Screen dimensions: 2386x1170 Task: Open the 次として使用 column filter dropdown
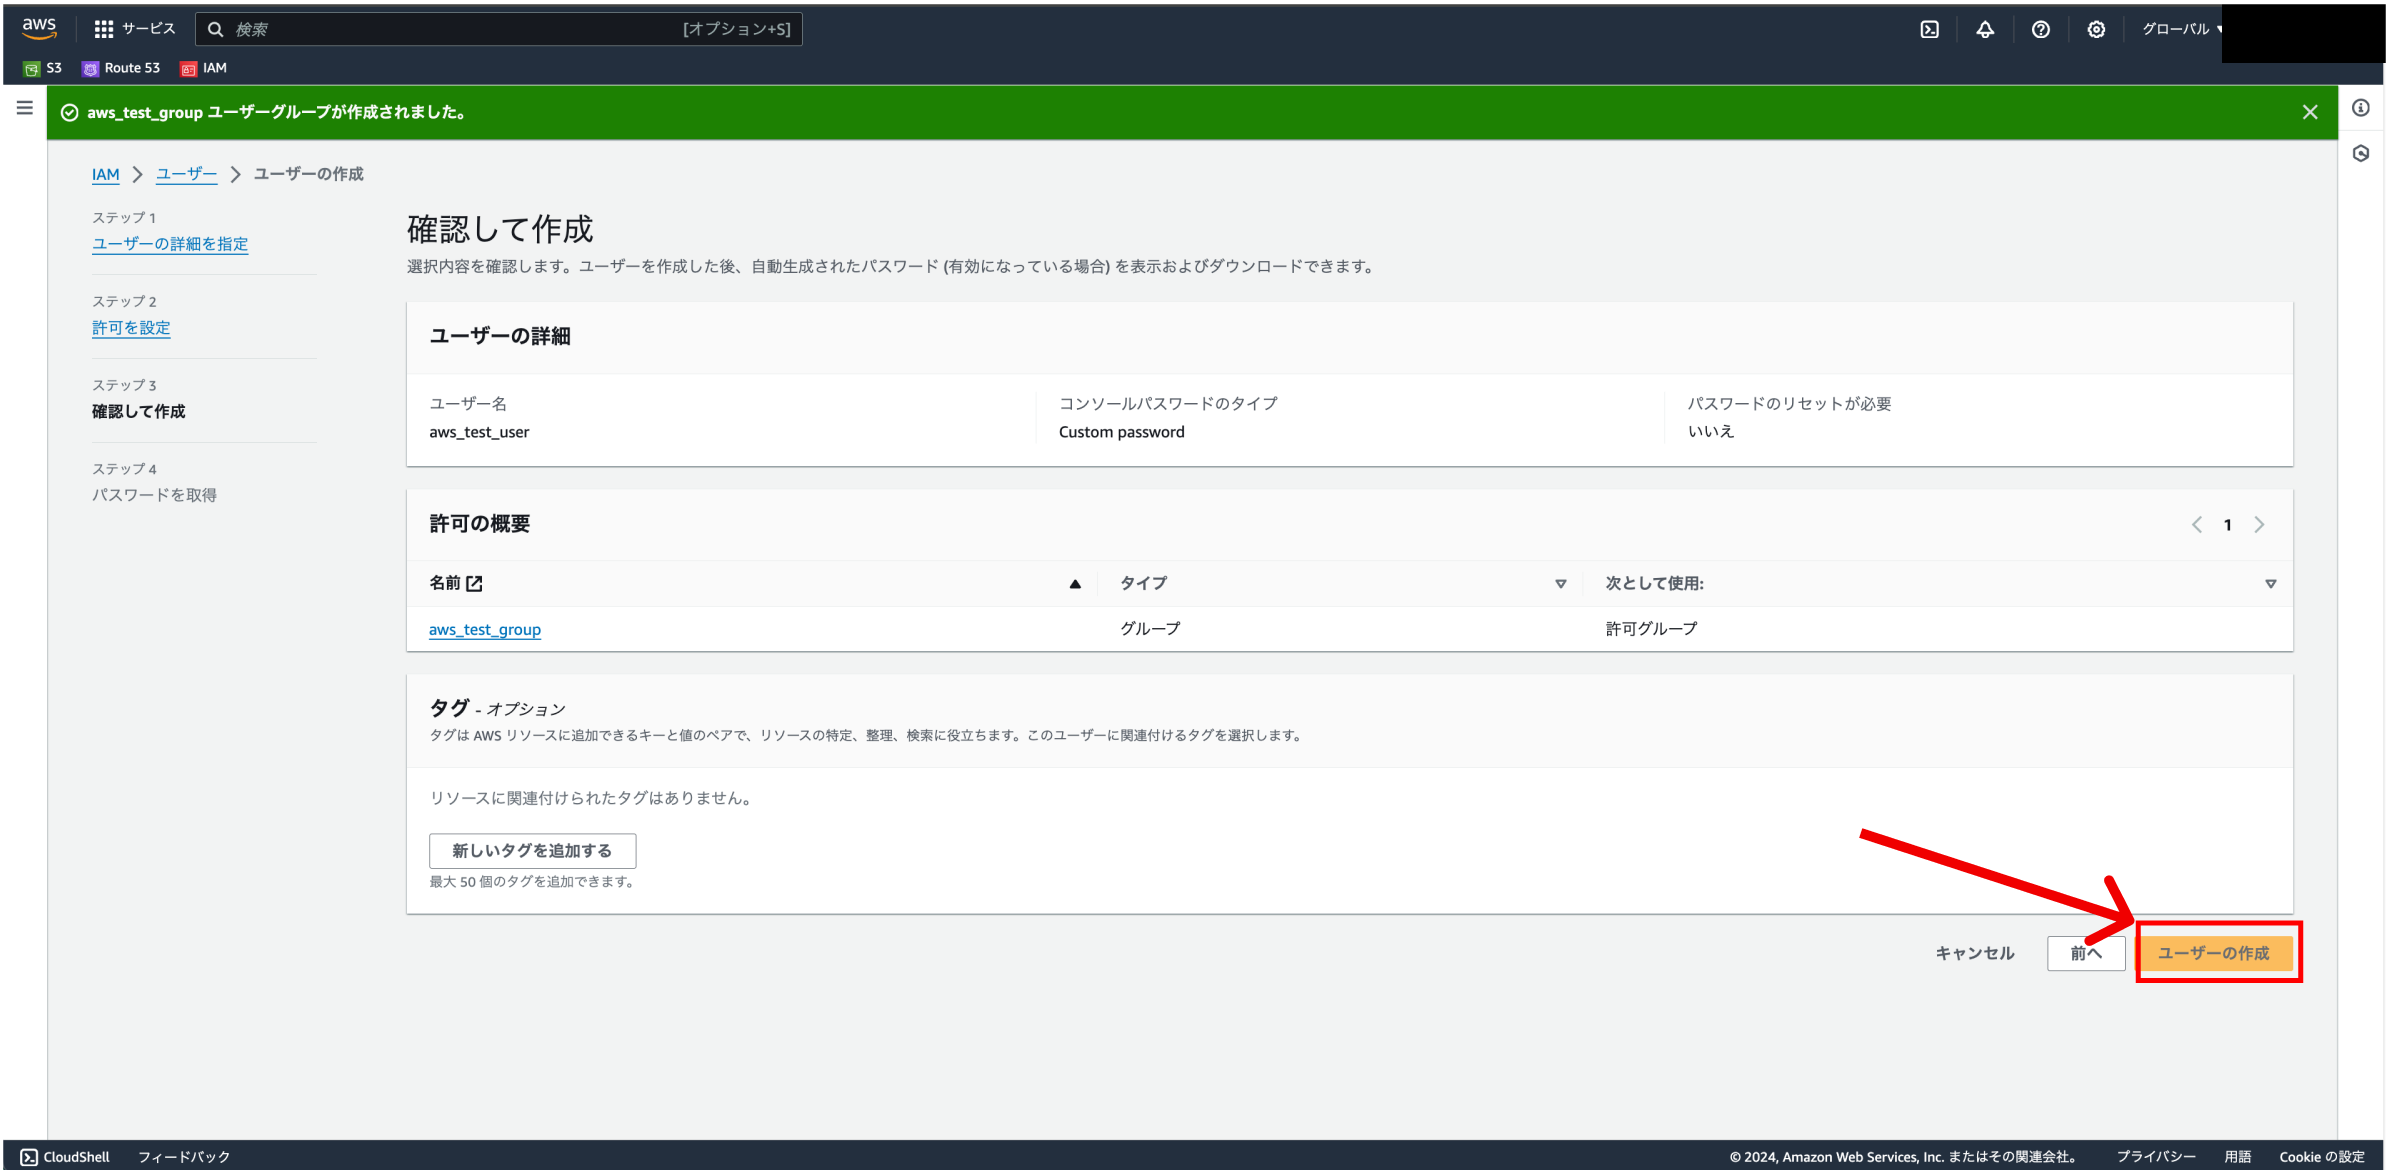tap(2270, 583)
